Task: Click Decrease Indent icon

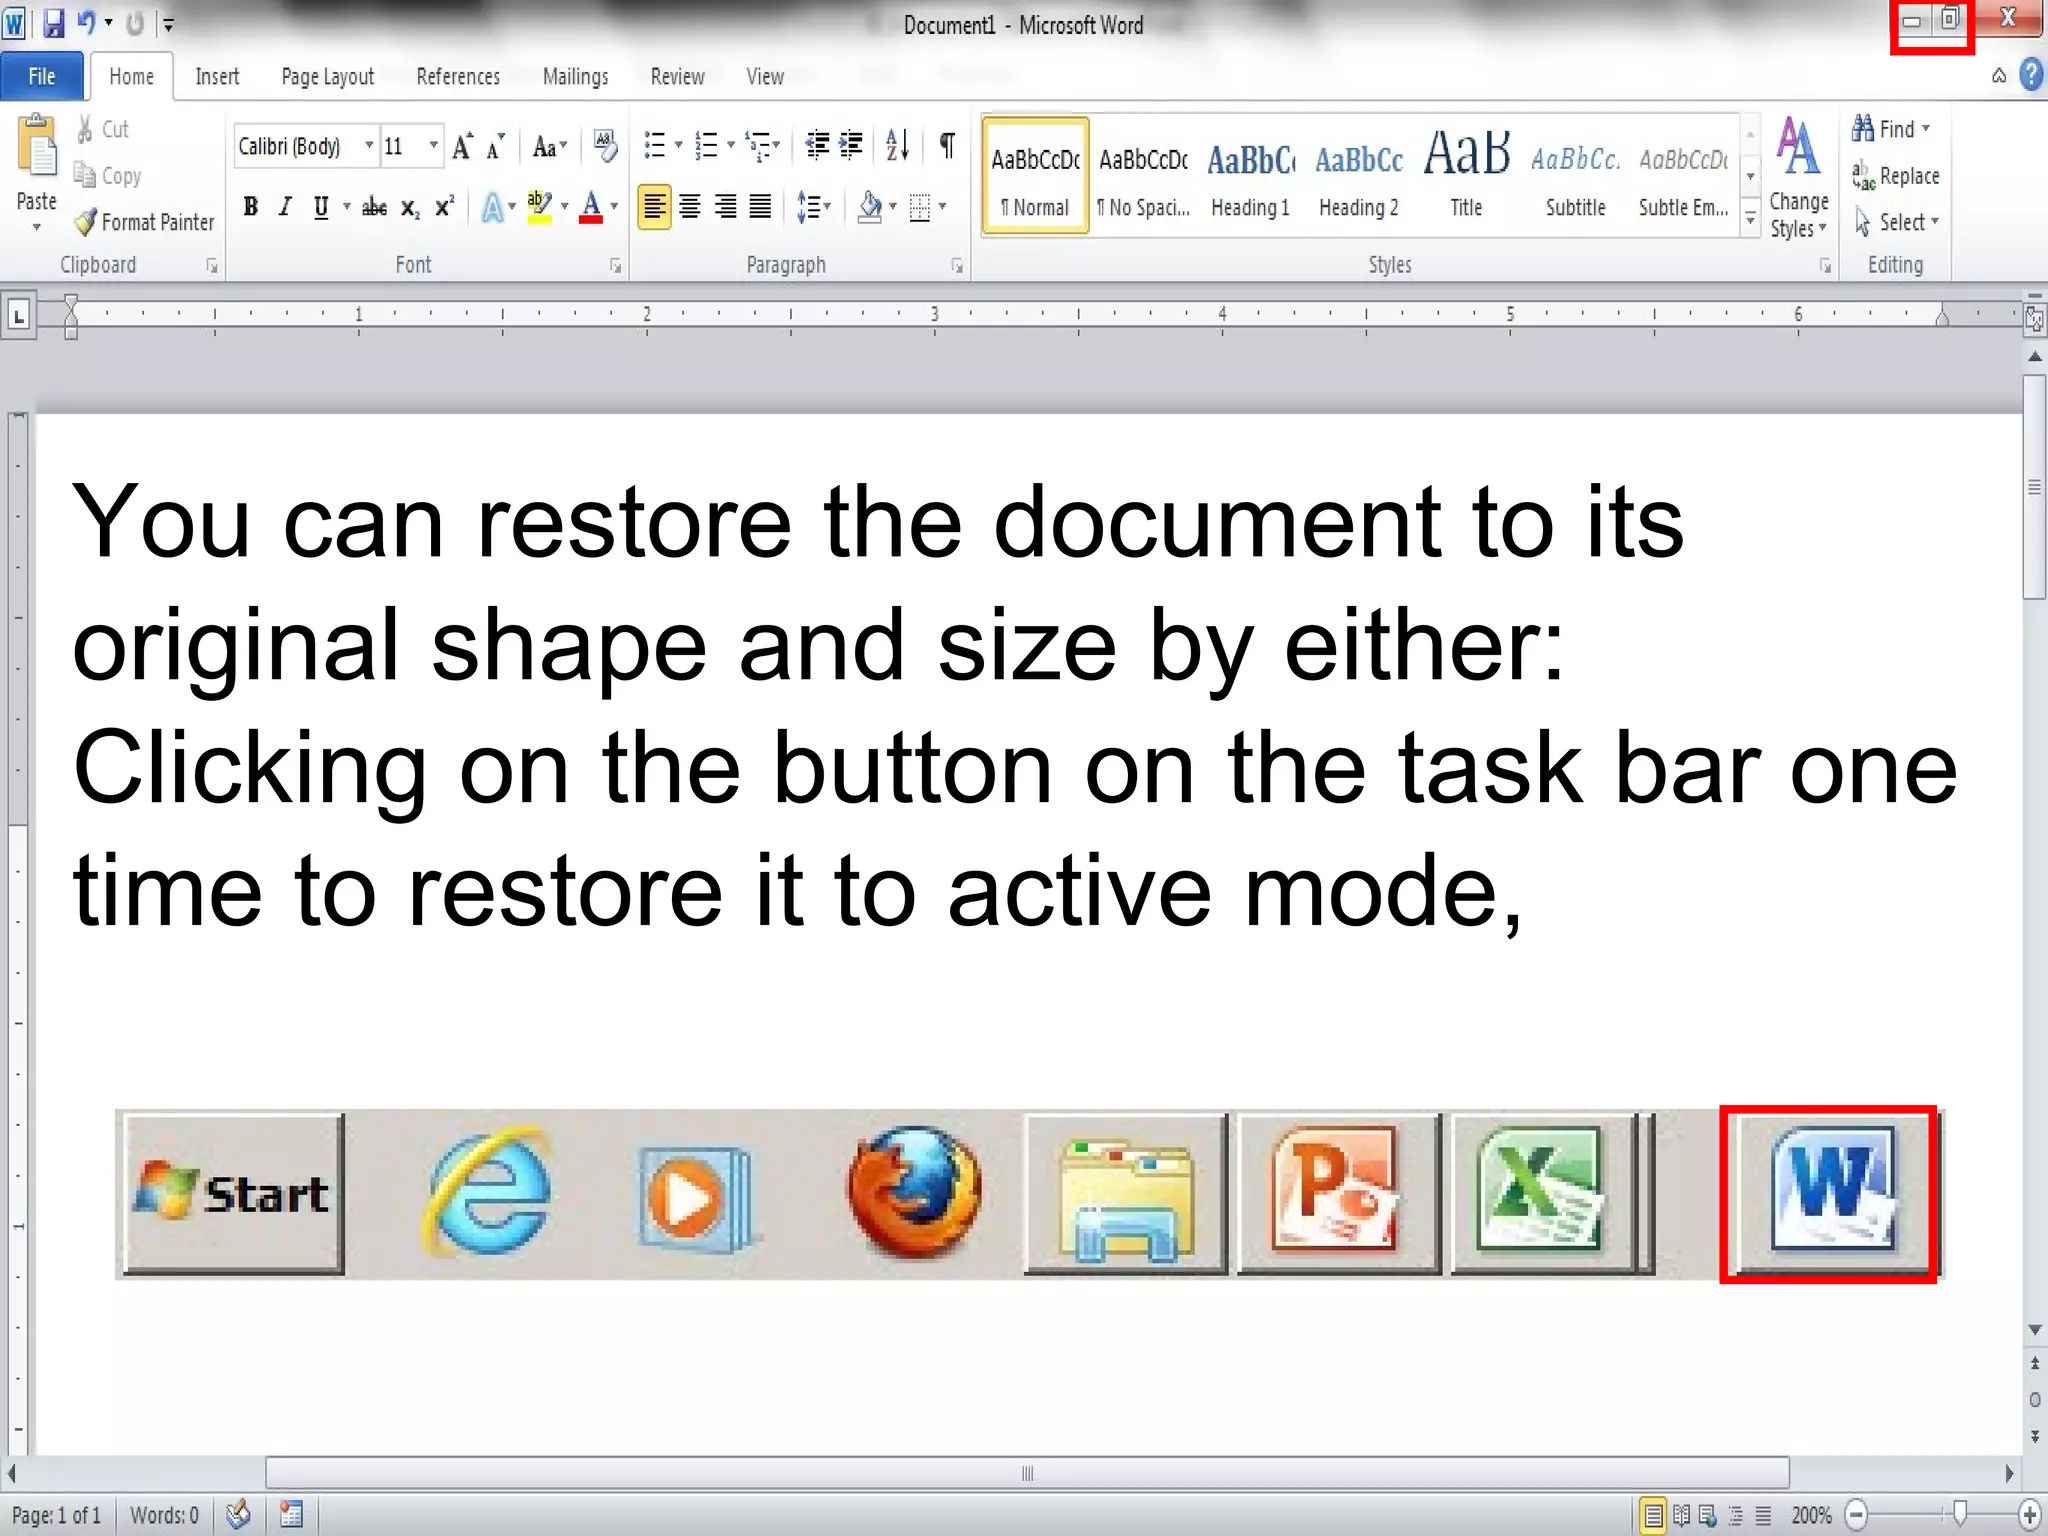Action: click(817, 146)
